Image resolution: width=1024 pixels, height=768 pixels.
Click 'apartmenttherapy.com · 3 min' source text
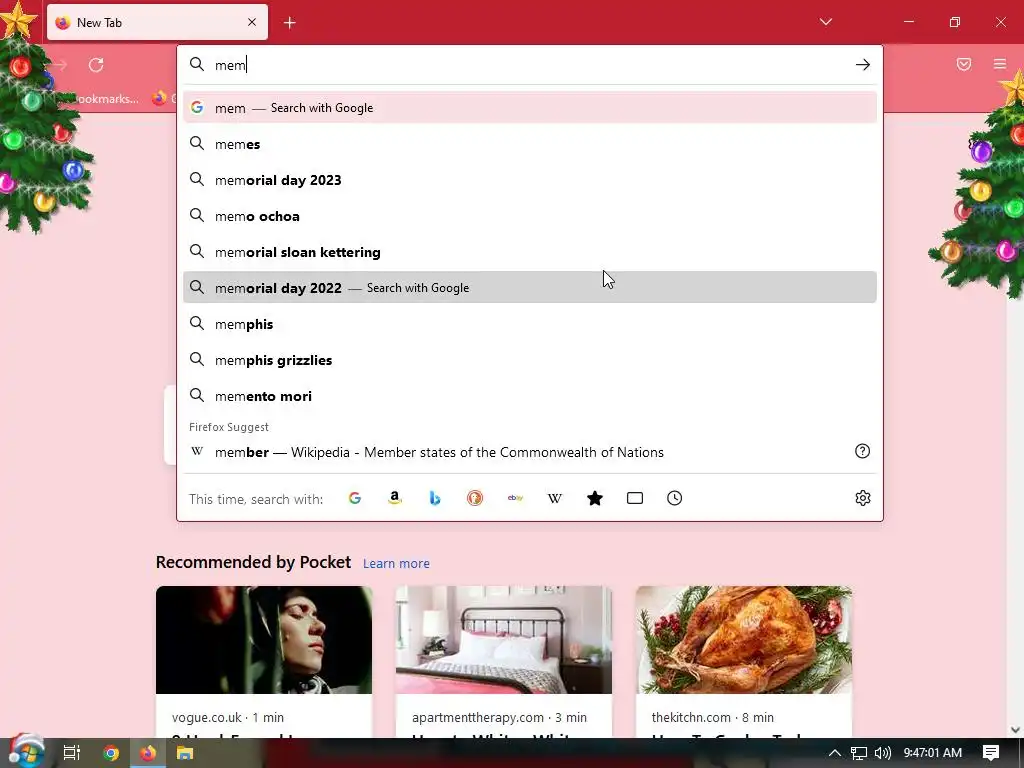(500, 717)
